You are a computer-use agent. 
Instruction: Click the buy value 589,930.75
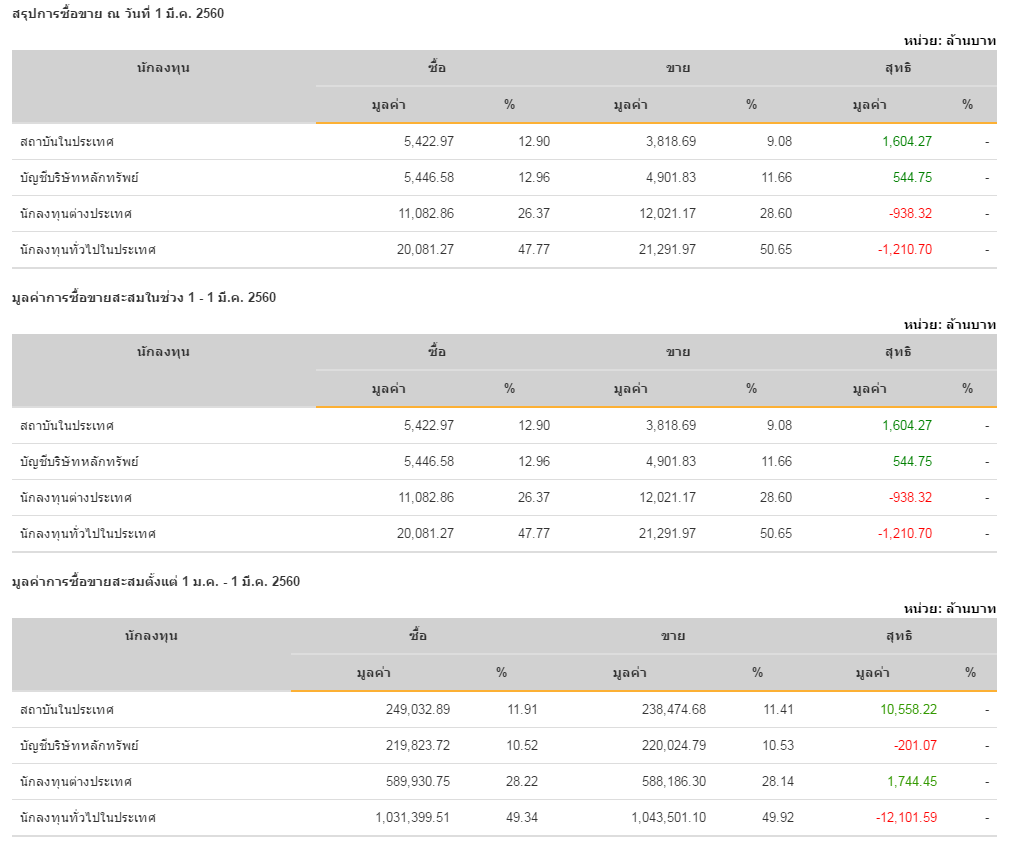coord(417,781)
